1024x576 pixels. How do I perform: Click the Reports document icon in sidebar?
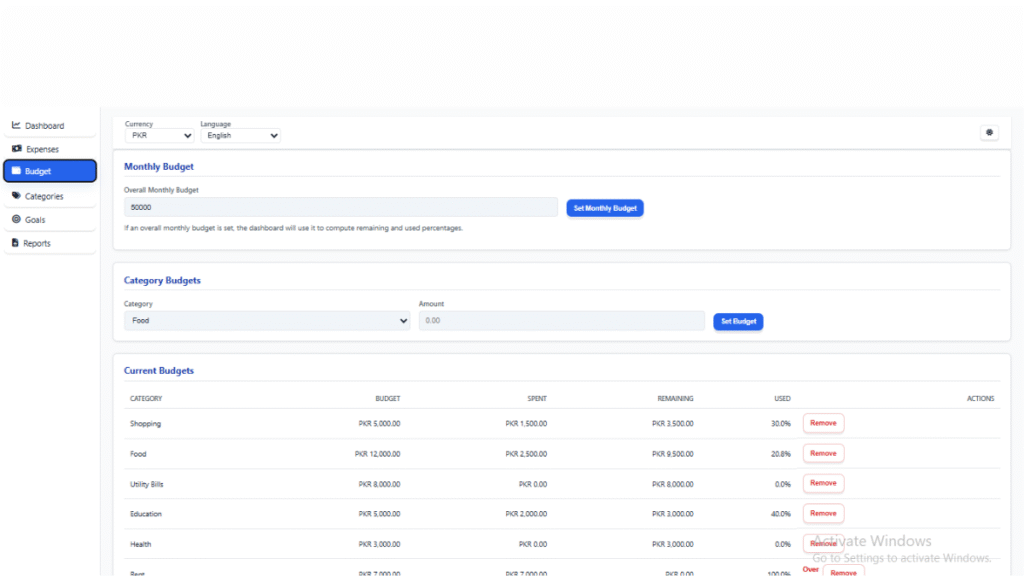click(15, 243)
